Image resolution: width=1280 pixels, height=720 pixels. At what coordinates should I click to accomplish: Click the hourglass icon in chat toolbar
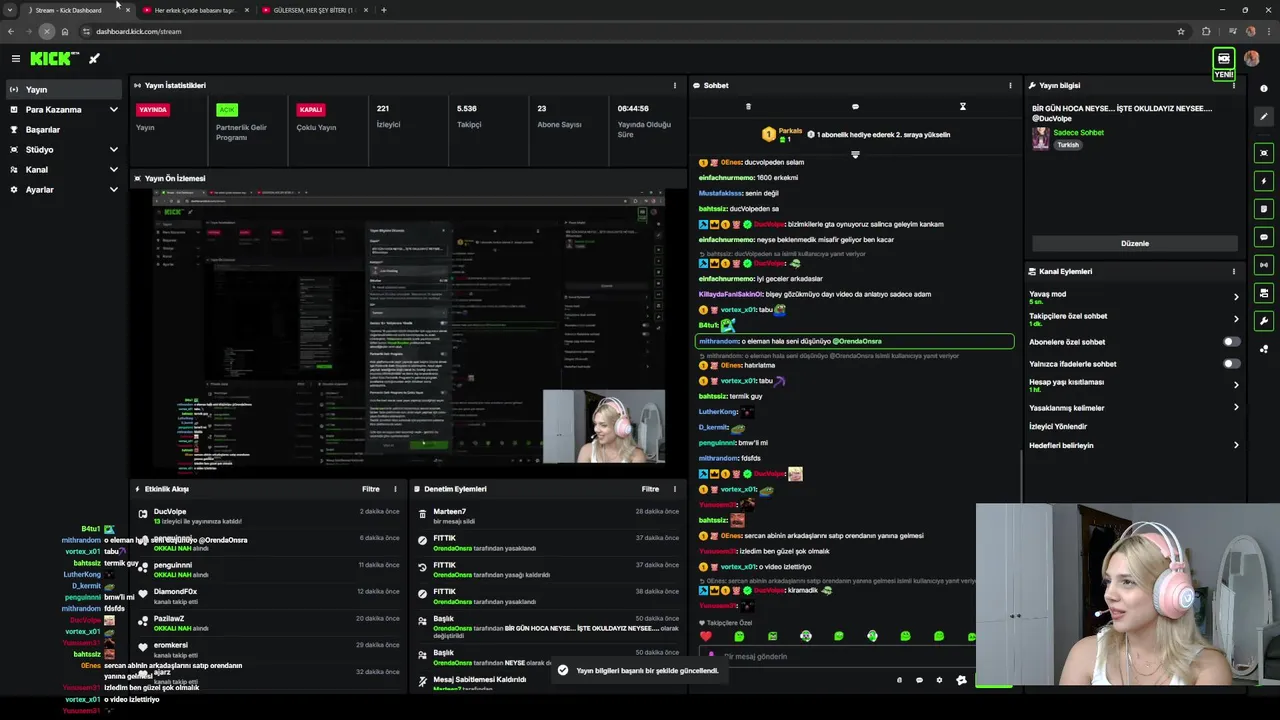[962, 107]
